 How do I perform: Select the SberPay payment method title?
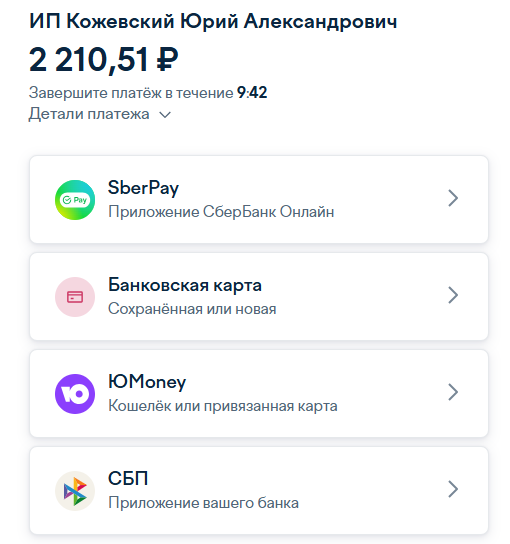click(143, 188)
